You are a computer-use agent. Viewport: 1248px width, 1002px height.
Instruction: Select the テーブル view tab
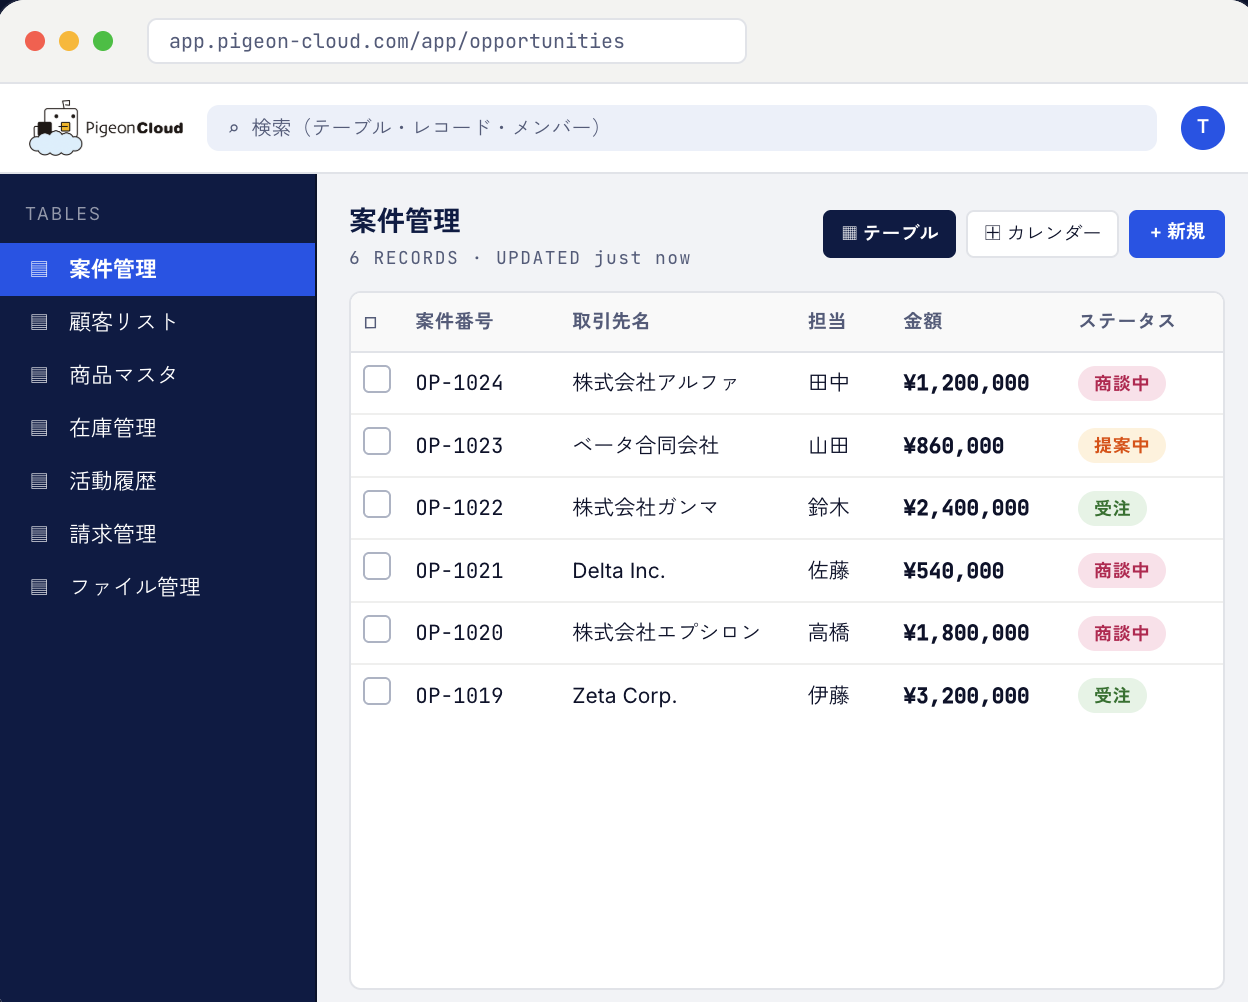tap(889, 233)
